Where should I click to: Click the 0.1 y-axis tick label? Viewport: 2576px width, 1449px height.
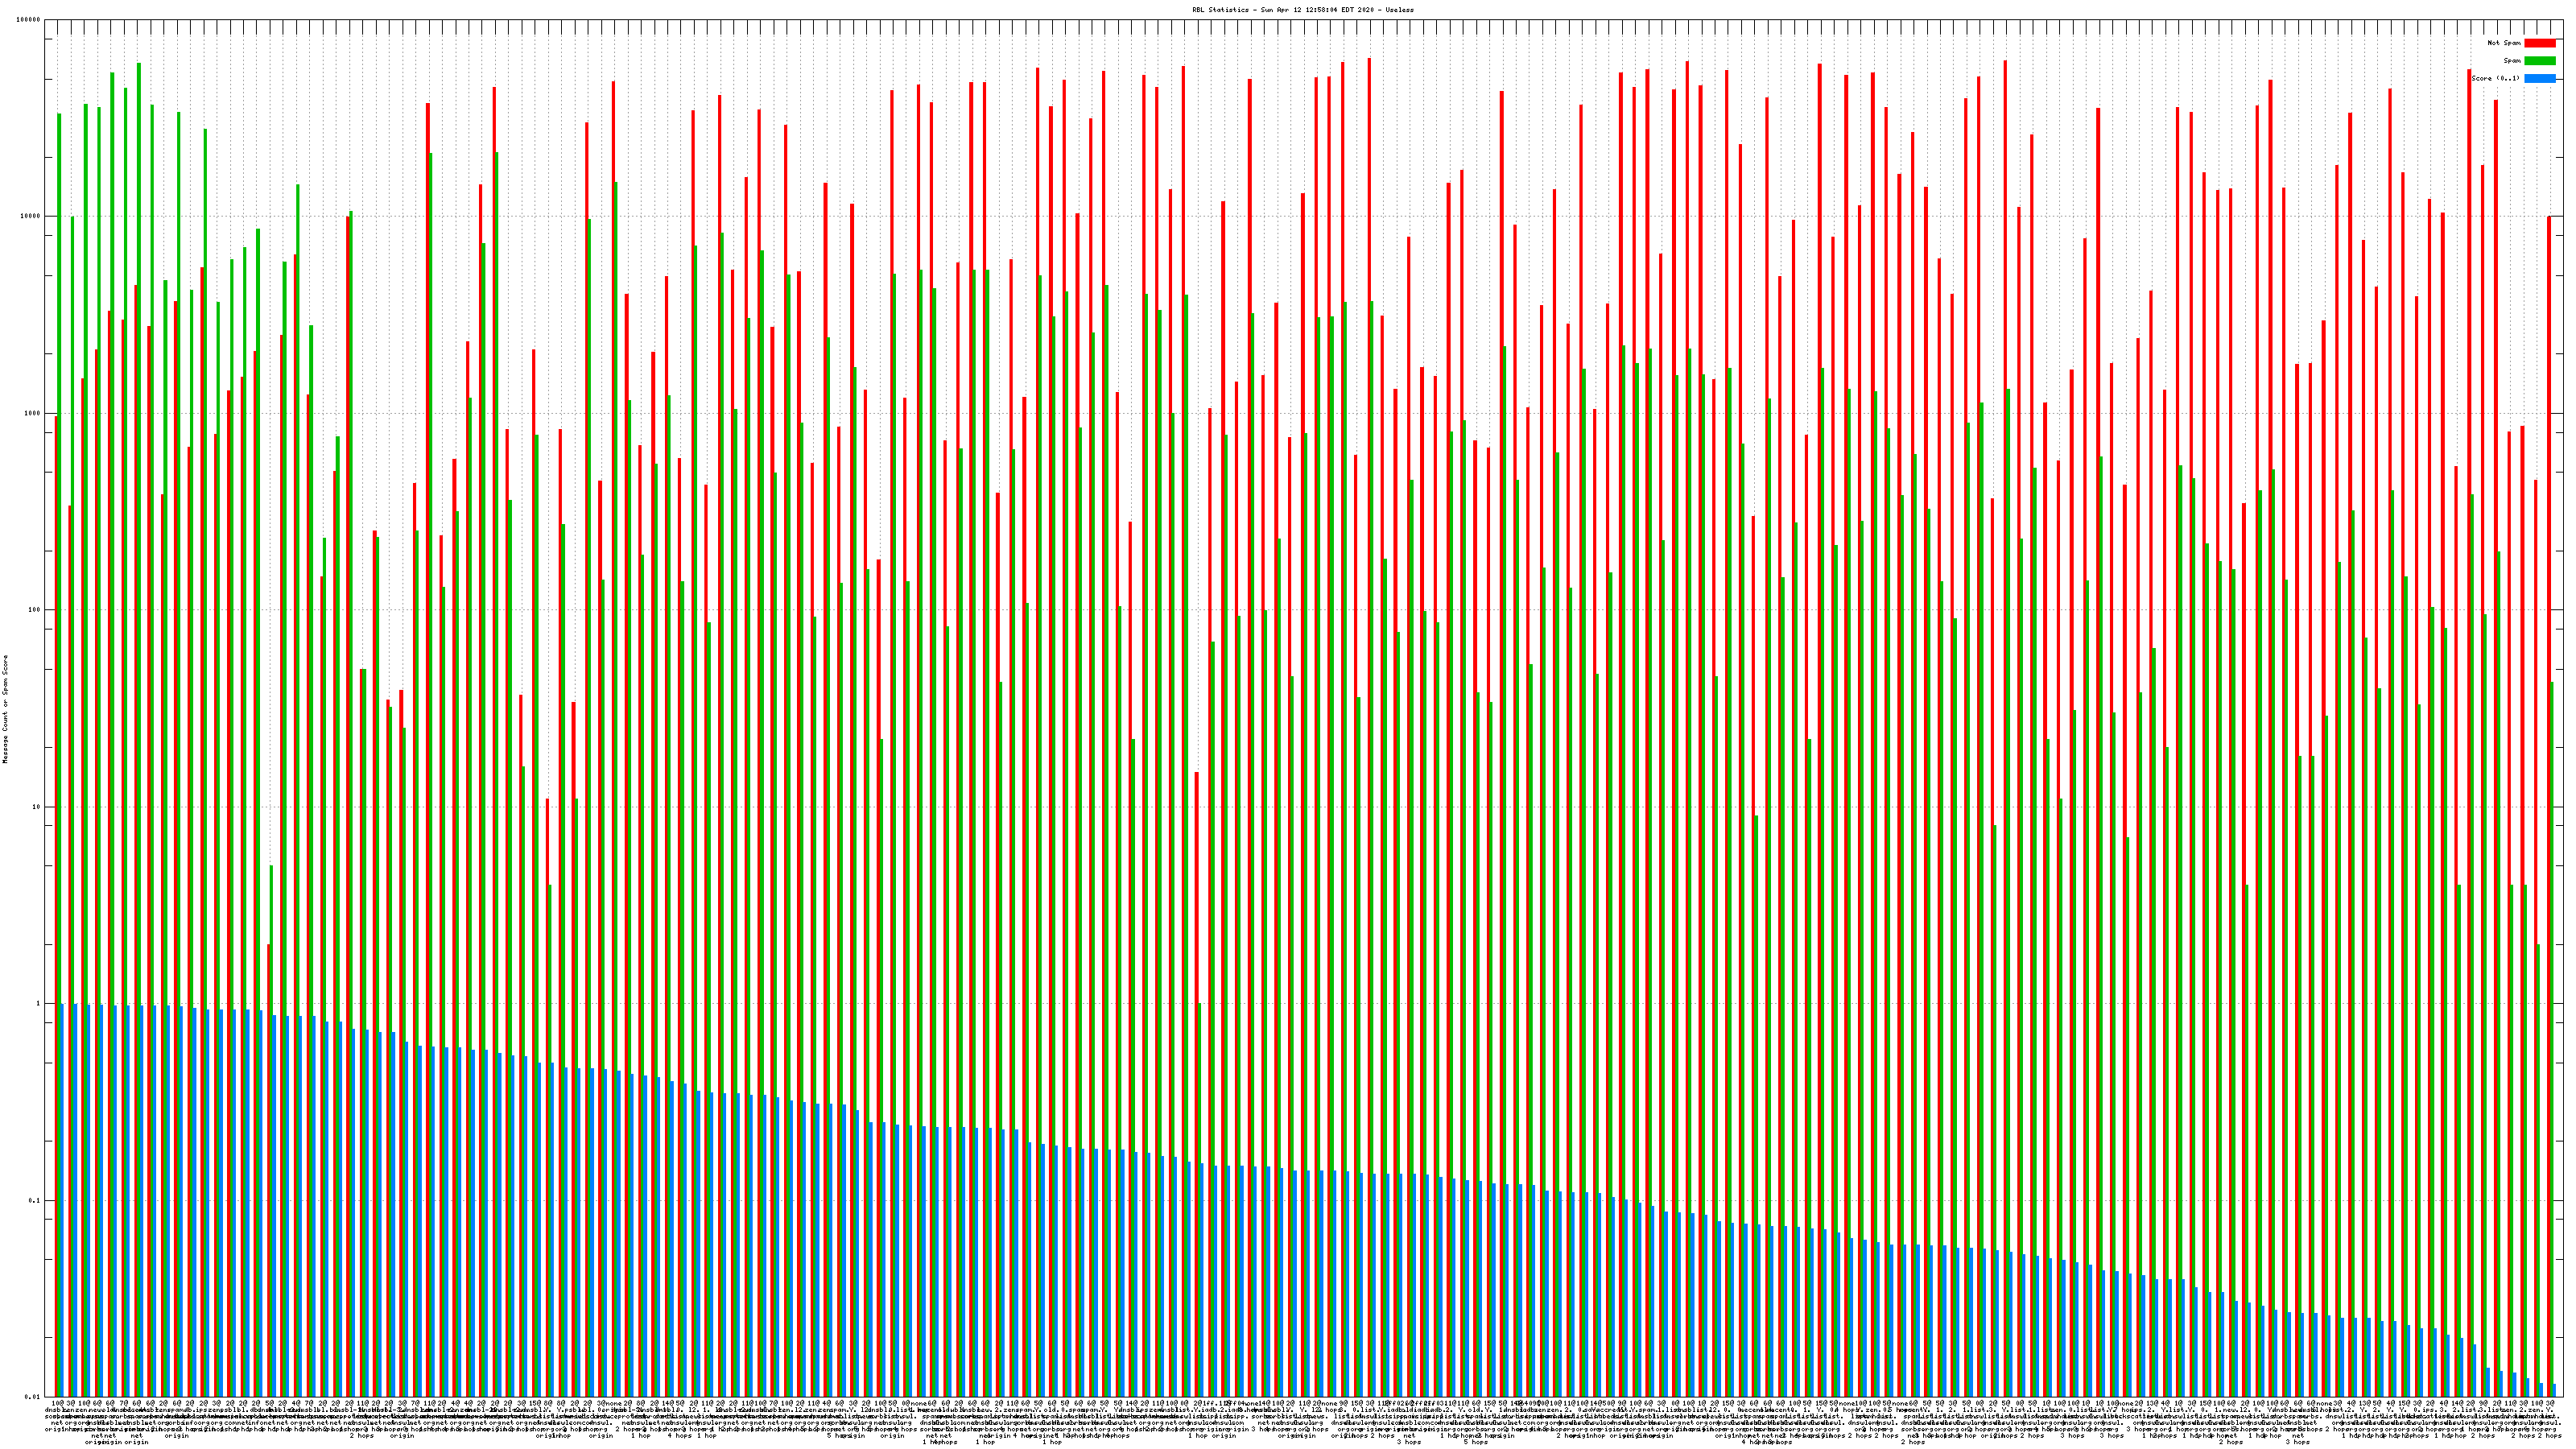coord(34,1201)
